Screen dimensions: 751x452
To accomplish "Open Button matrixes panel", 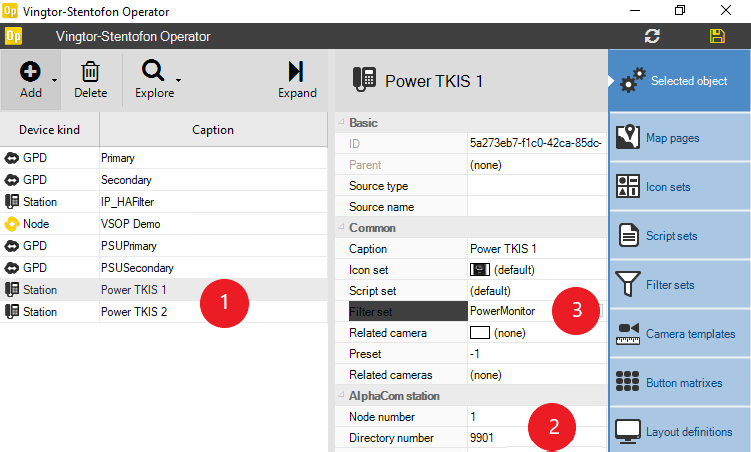I will 679,382.
